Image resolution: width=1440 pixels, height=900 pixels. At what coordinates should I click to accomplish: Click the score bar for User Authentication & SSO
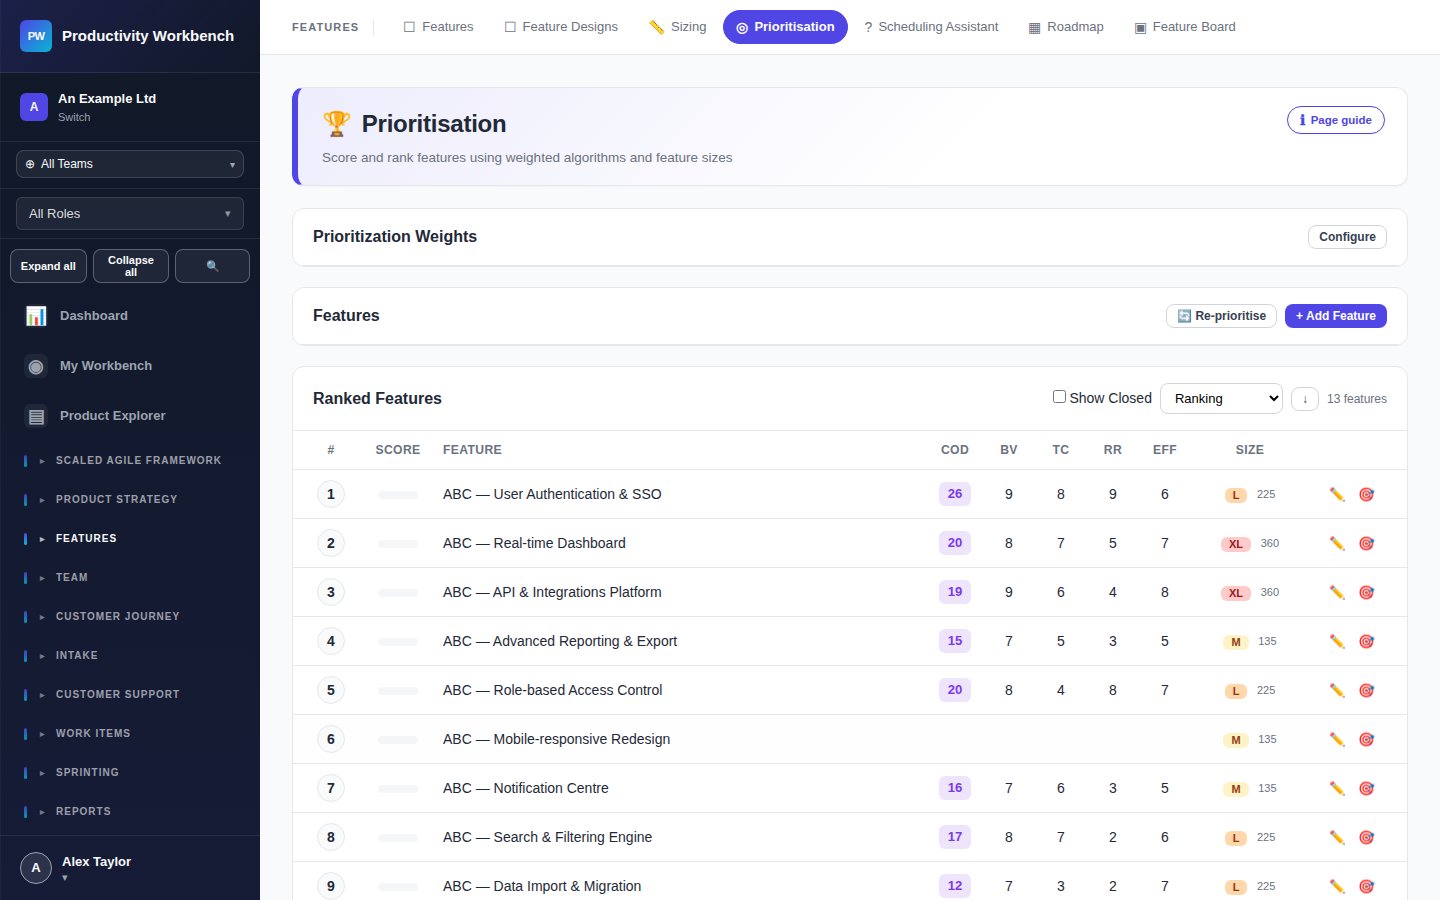point(398,495)
